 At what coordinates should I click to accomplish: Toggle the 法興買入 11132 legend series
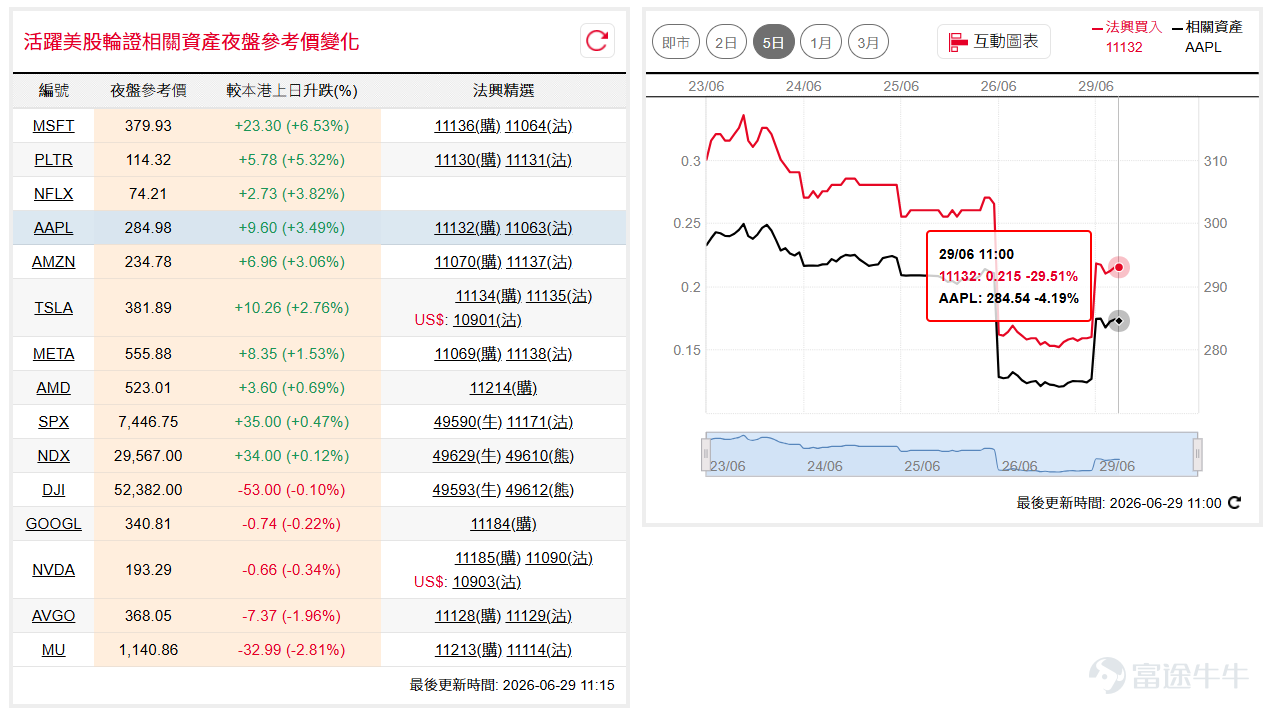point(1126,37)
